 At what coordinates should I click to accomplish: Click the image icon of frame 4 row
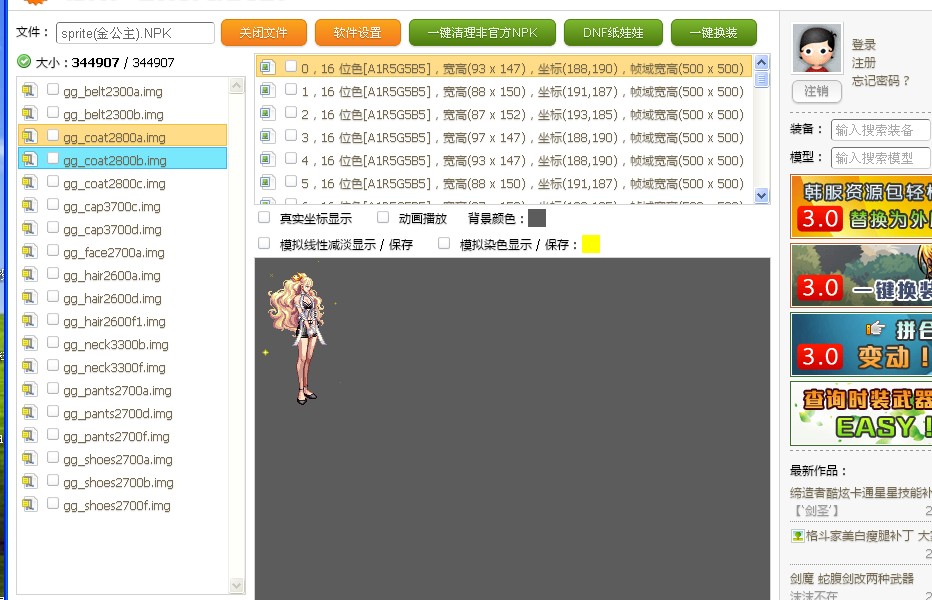coord(267,159)
